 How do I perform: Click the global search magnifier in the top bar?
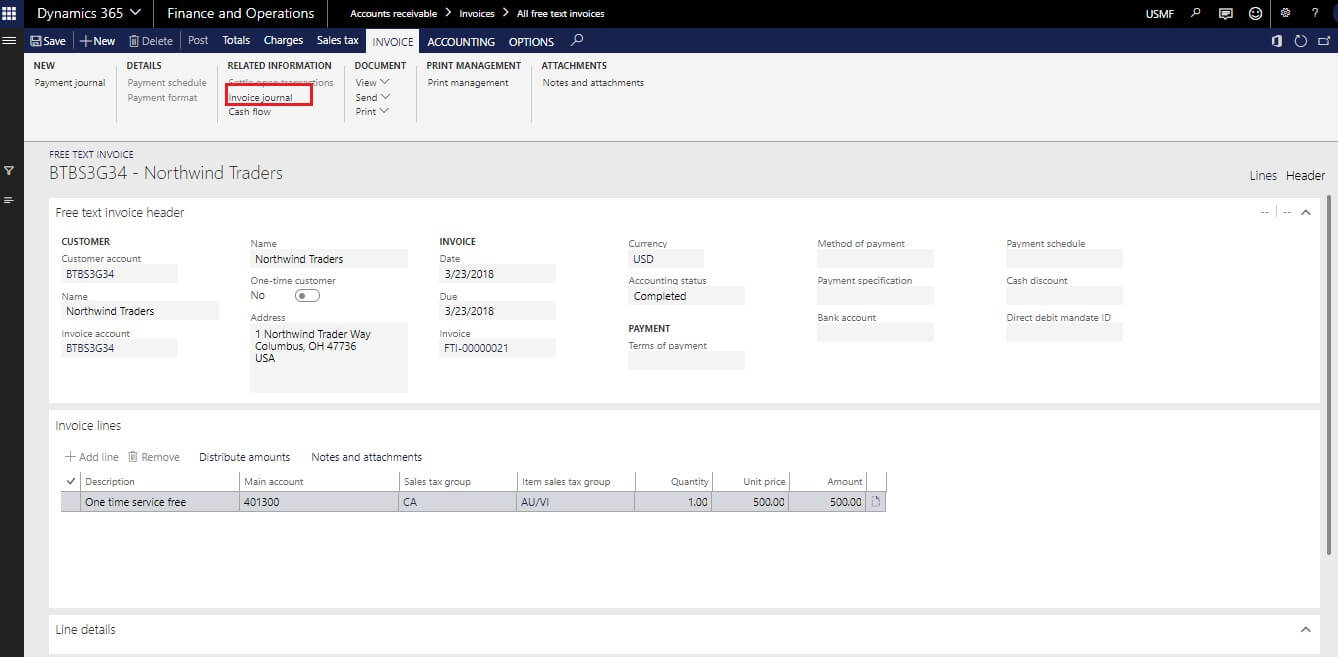pos(1196,13)
